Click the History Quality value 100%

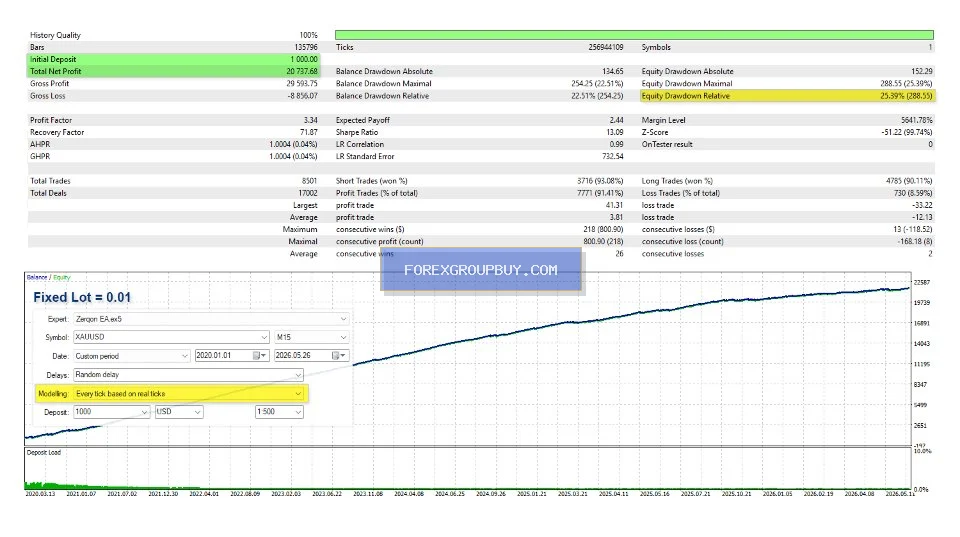[x=309, y=36]
